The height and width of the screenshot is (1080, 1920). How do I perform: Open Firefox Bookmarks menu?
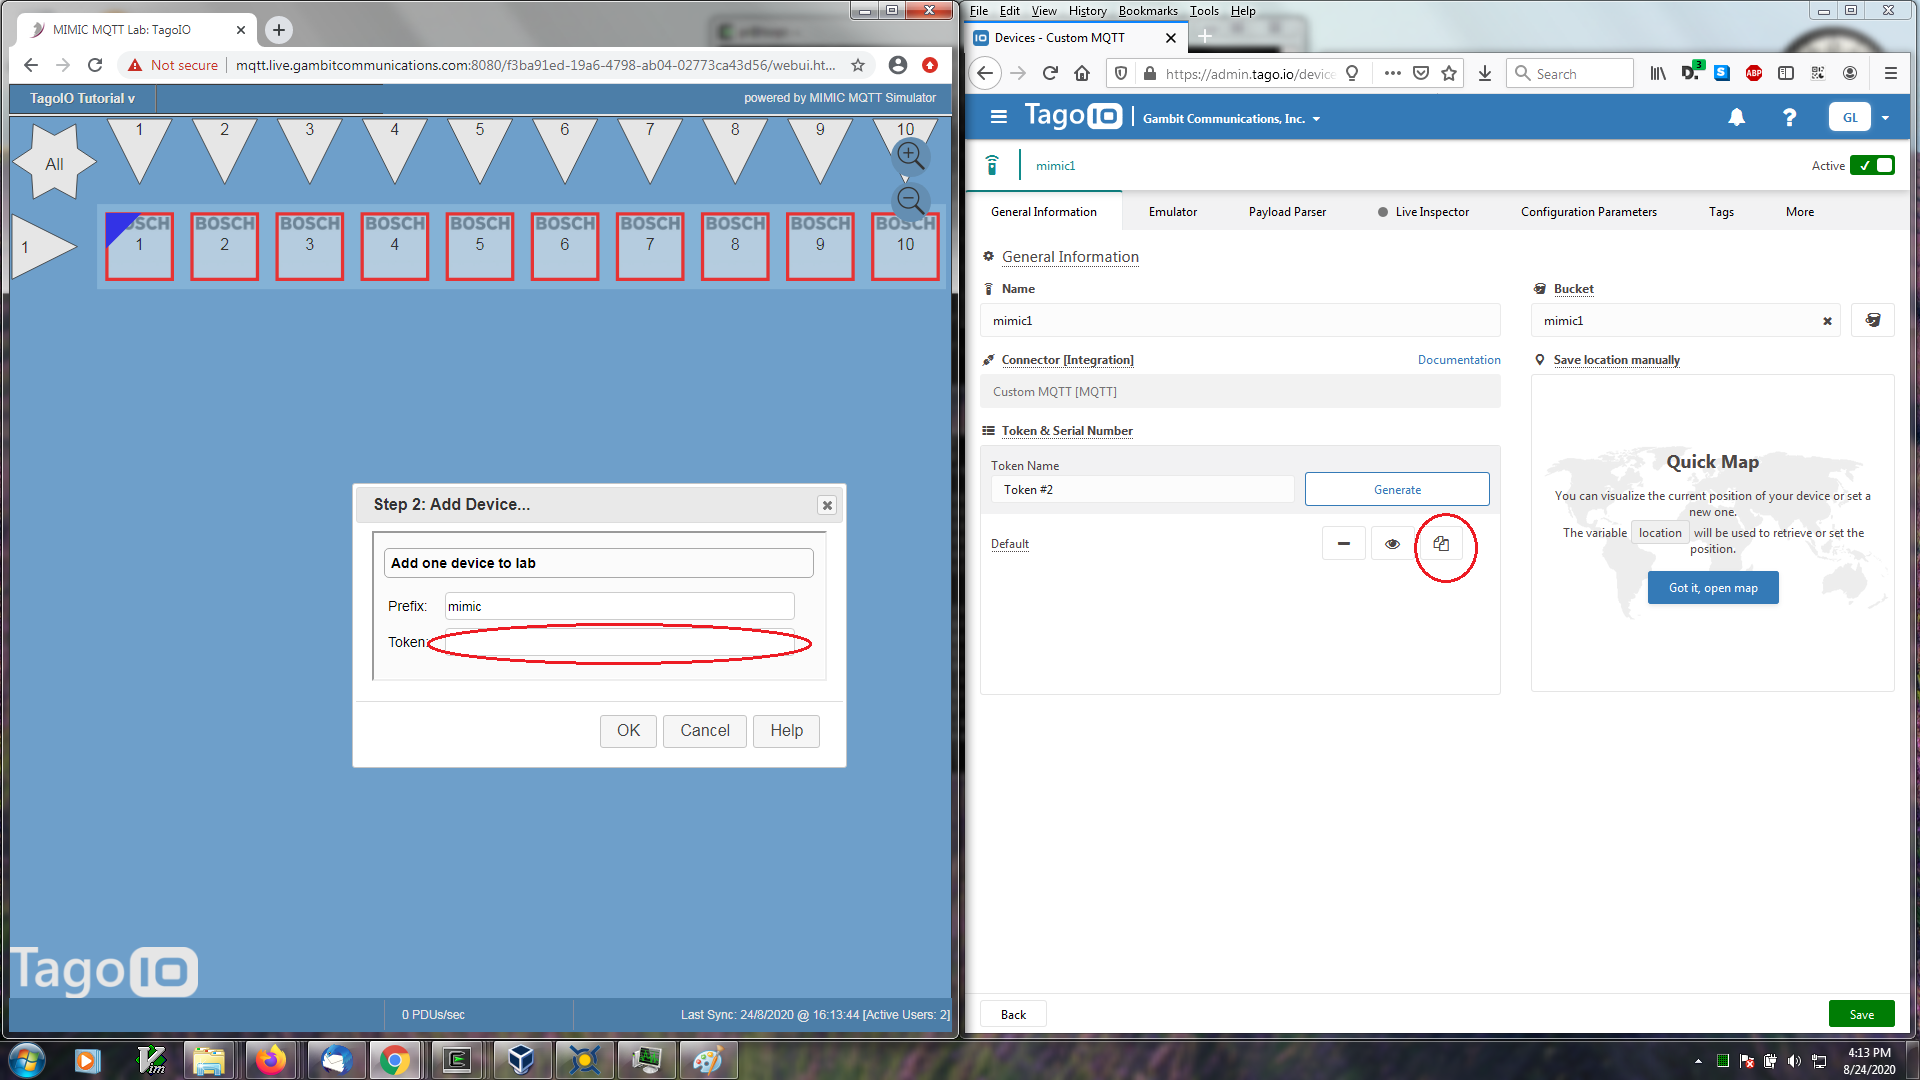pos(1147,11)
